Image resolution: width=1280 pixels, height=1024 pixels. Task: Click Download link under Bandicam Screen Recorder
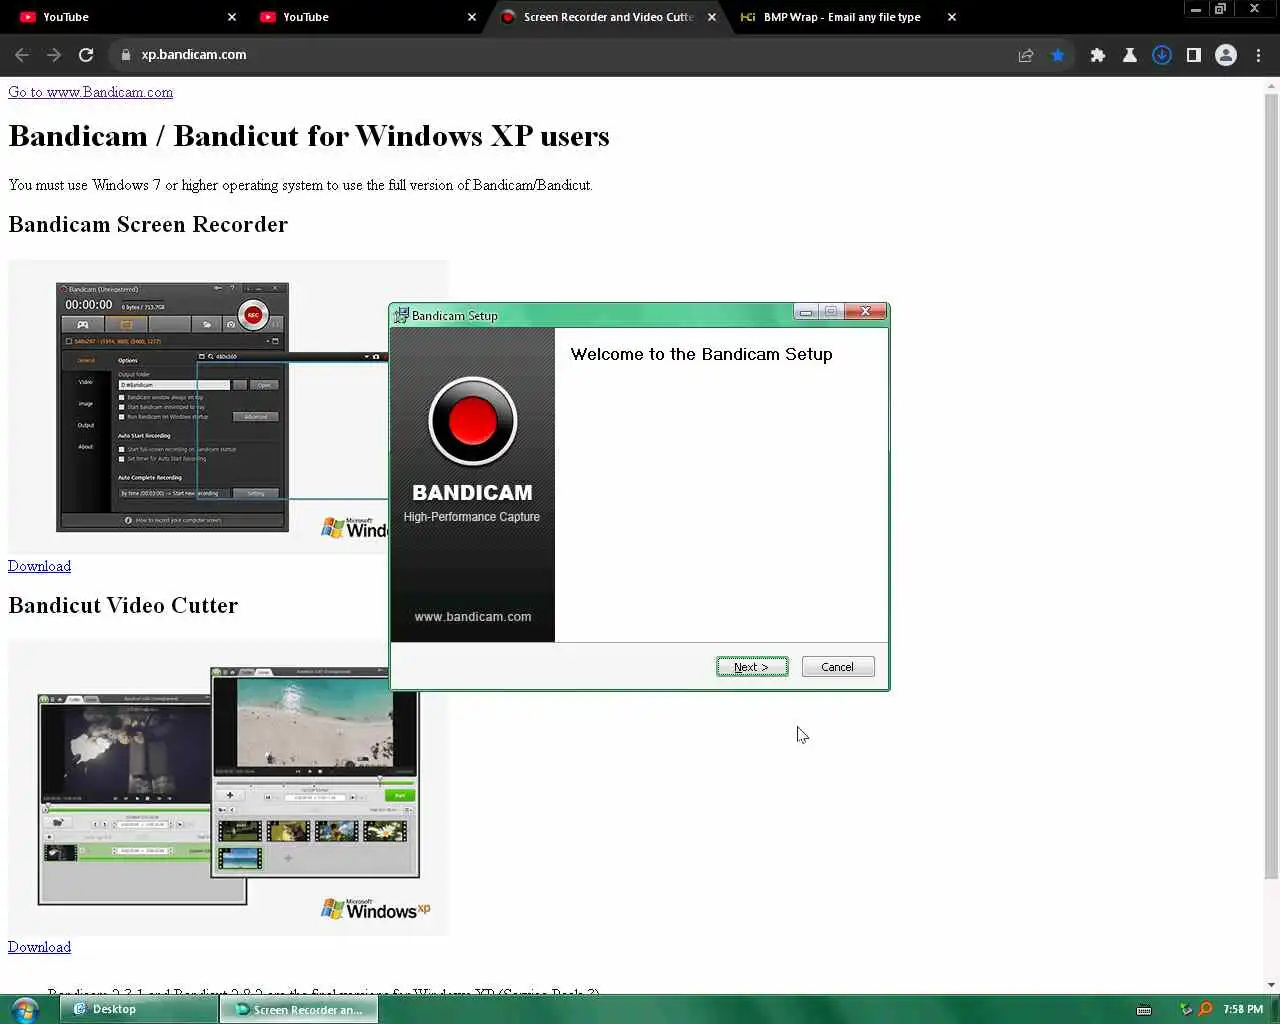[x=39, y=566]
